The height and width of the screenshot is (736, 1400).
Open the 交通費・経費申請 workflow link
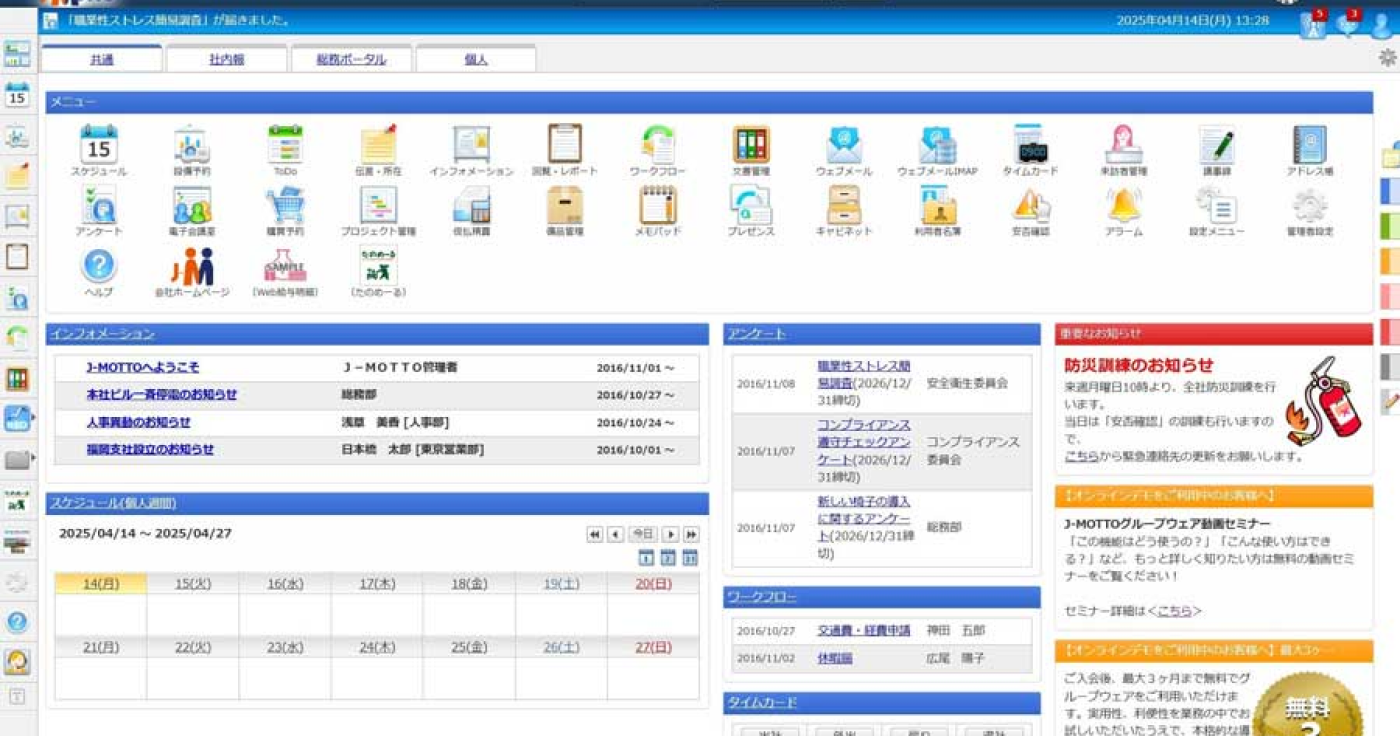tap(864, 631)
